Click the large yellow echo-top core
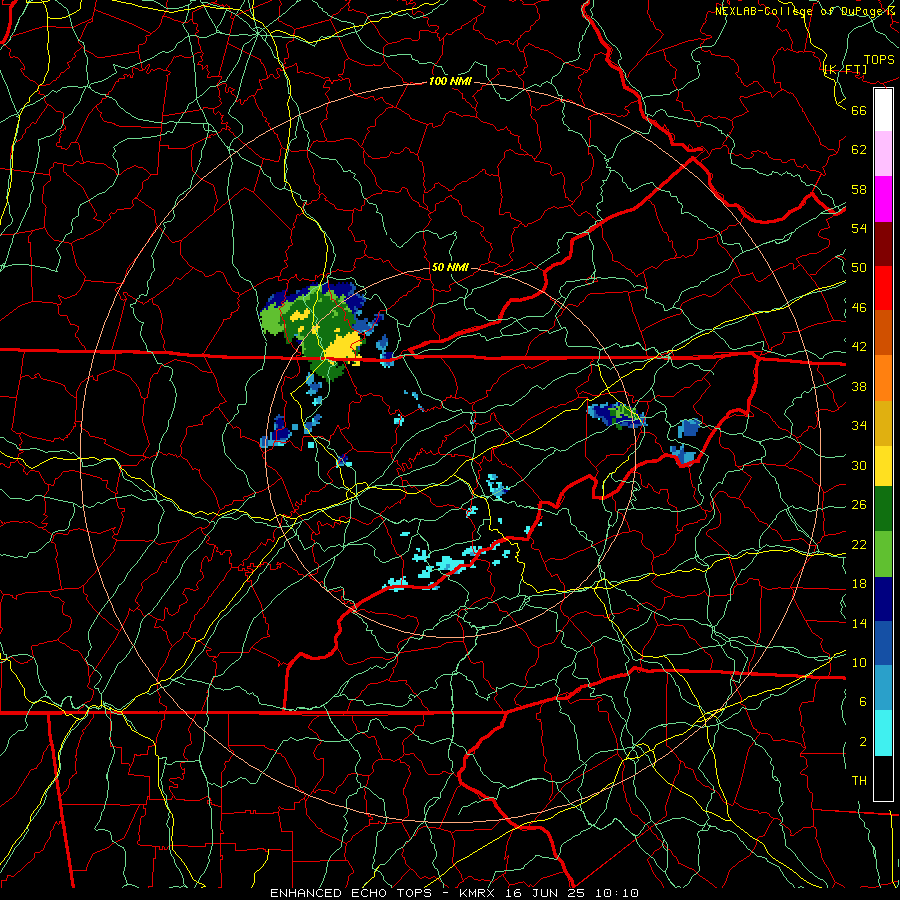Screen dimensions: 900x900 click(343, 347)
